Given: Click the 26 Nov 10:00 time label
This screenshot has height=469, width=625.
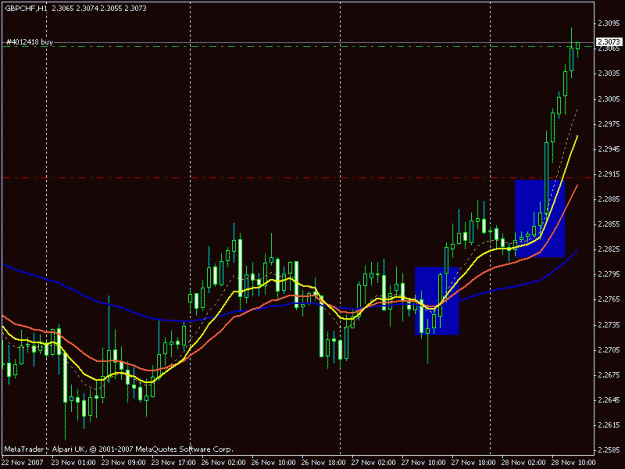Looking at the screenshot, I should (273, 463).
